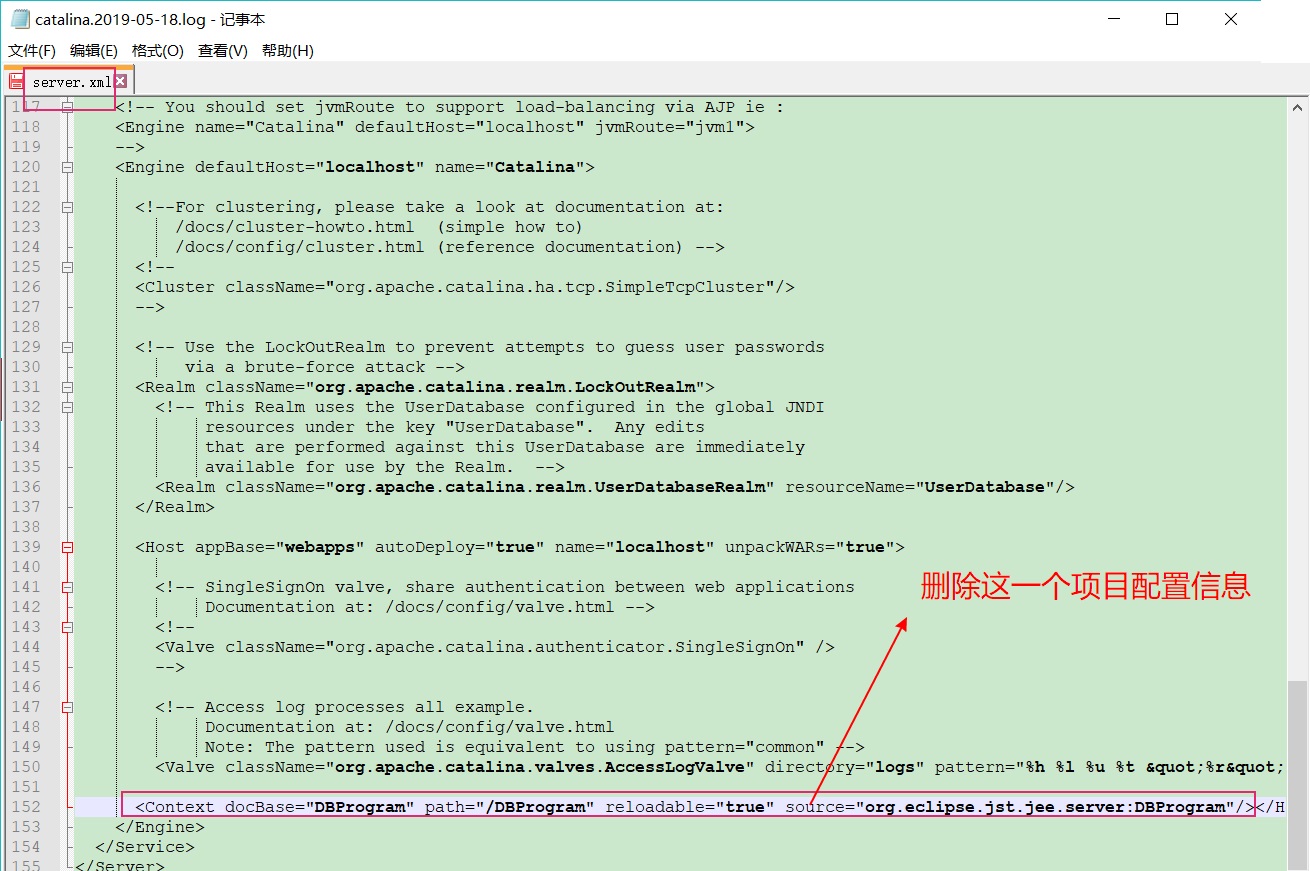This screenshot has height=871, width=1310.
Task: Collapse the LockOutRealm comment fold at line 129
Action: 67,347
